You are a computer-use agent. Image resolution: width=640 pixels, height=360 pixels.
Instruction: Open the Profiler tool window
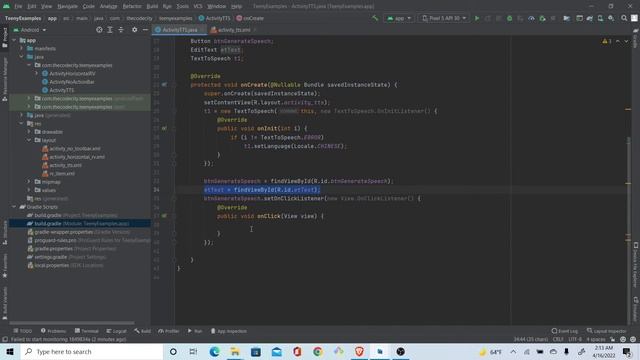coord(169,331)
